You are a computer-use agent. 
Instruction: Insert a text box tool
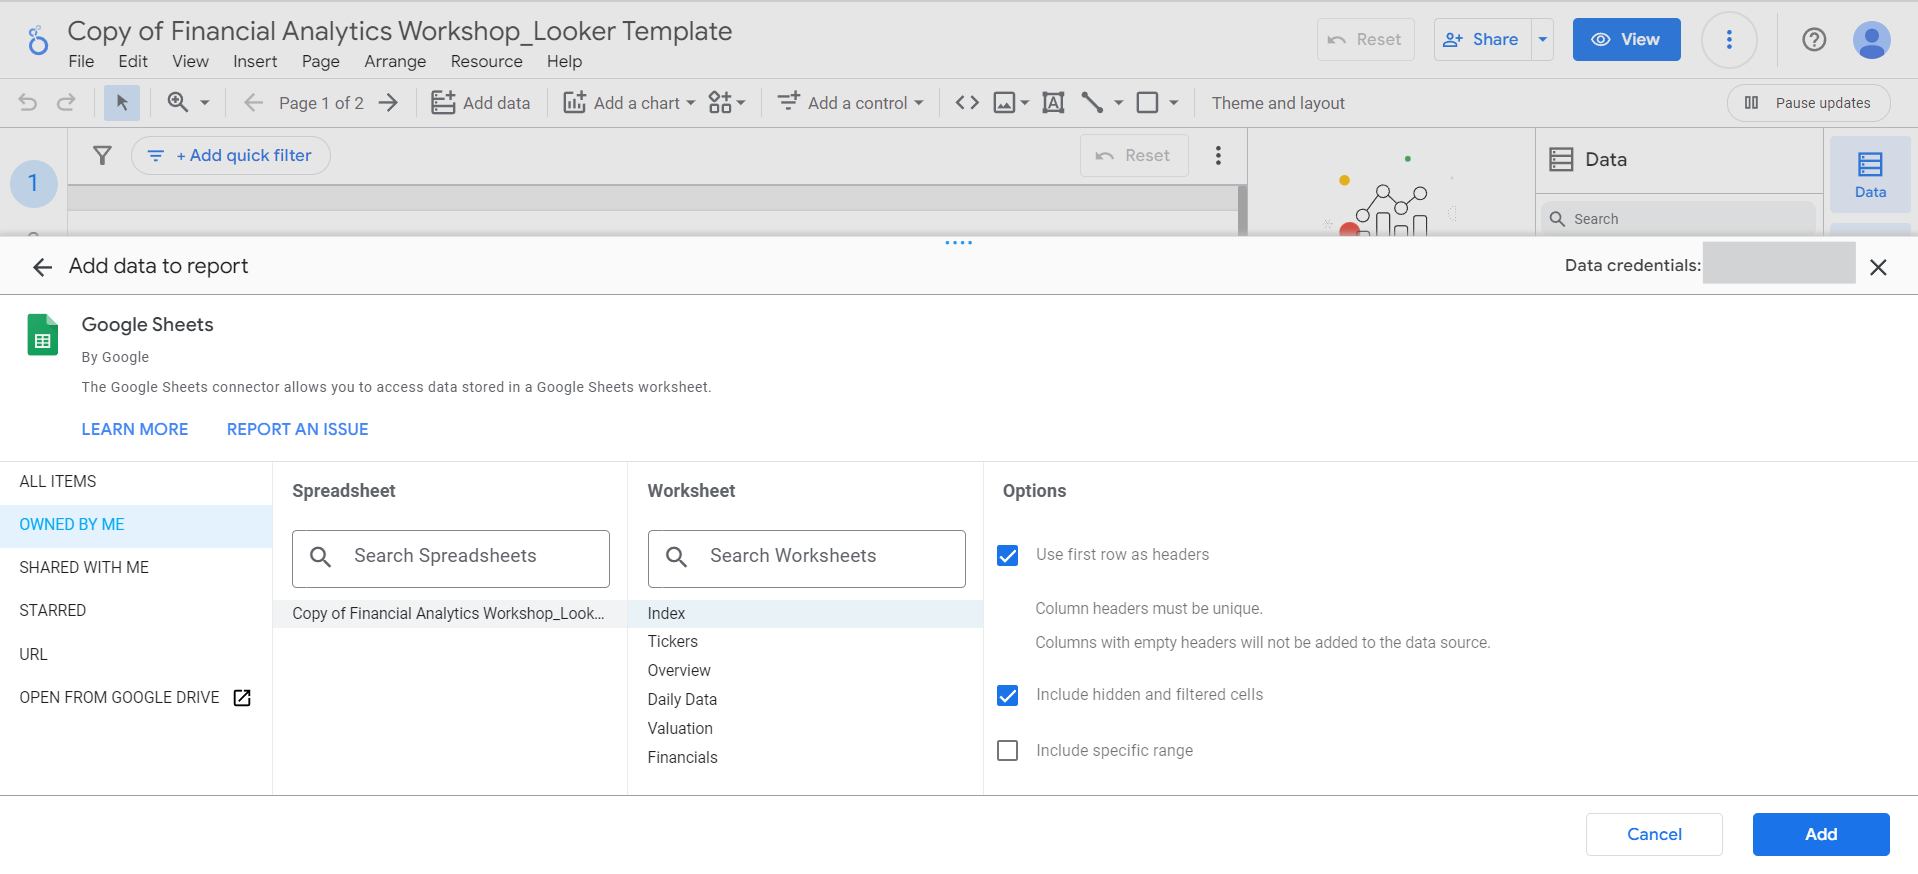tap(1053, 103)
